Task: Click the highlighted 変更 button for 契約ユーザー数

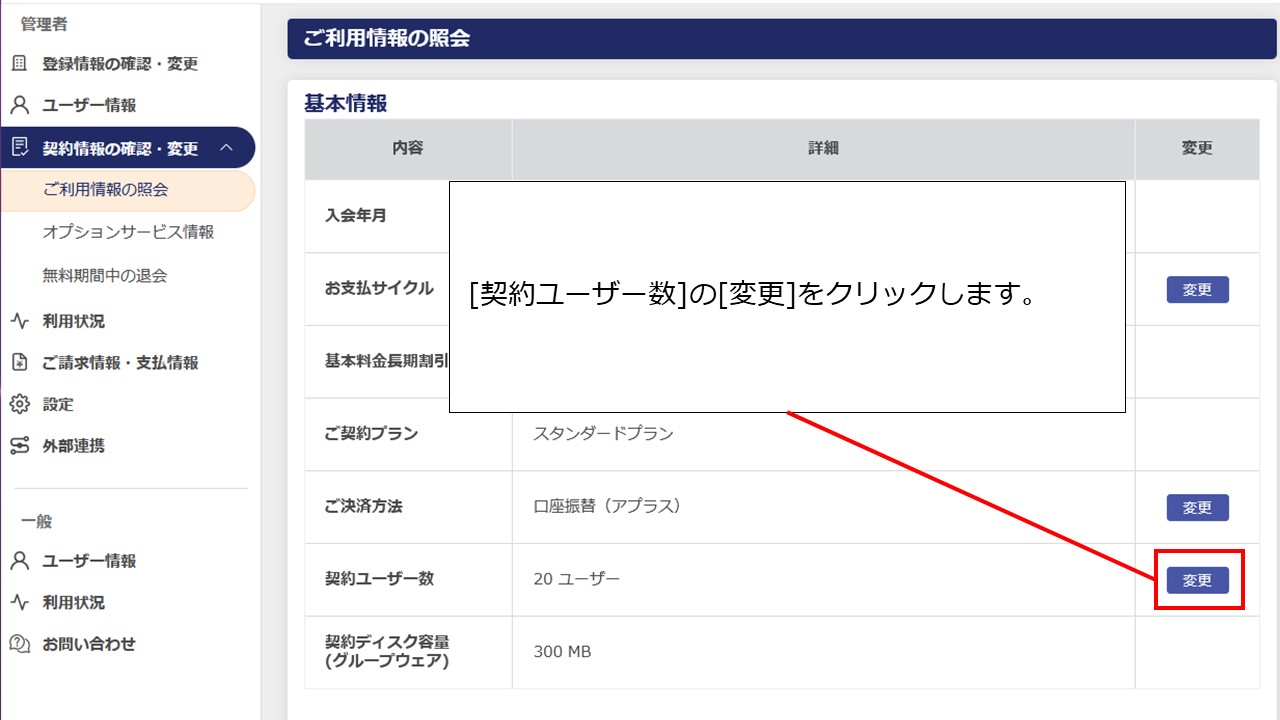Action: [1196, 579]
